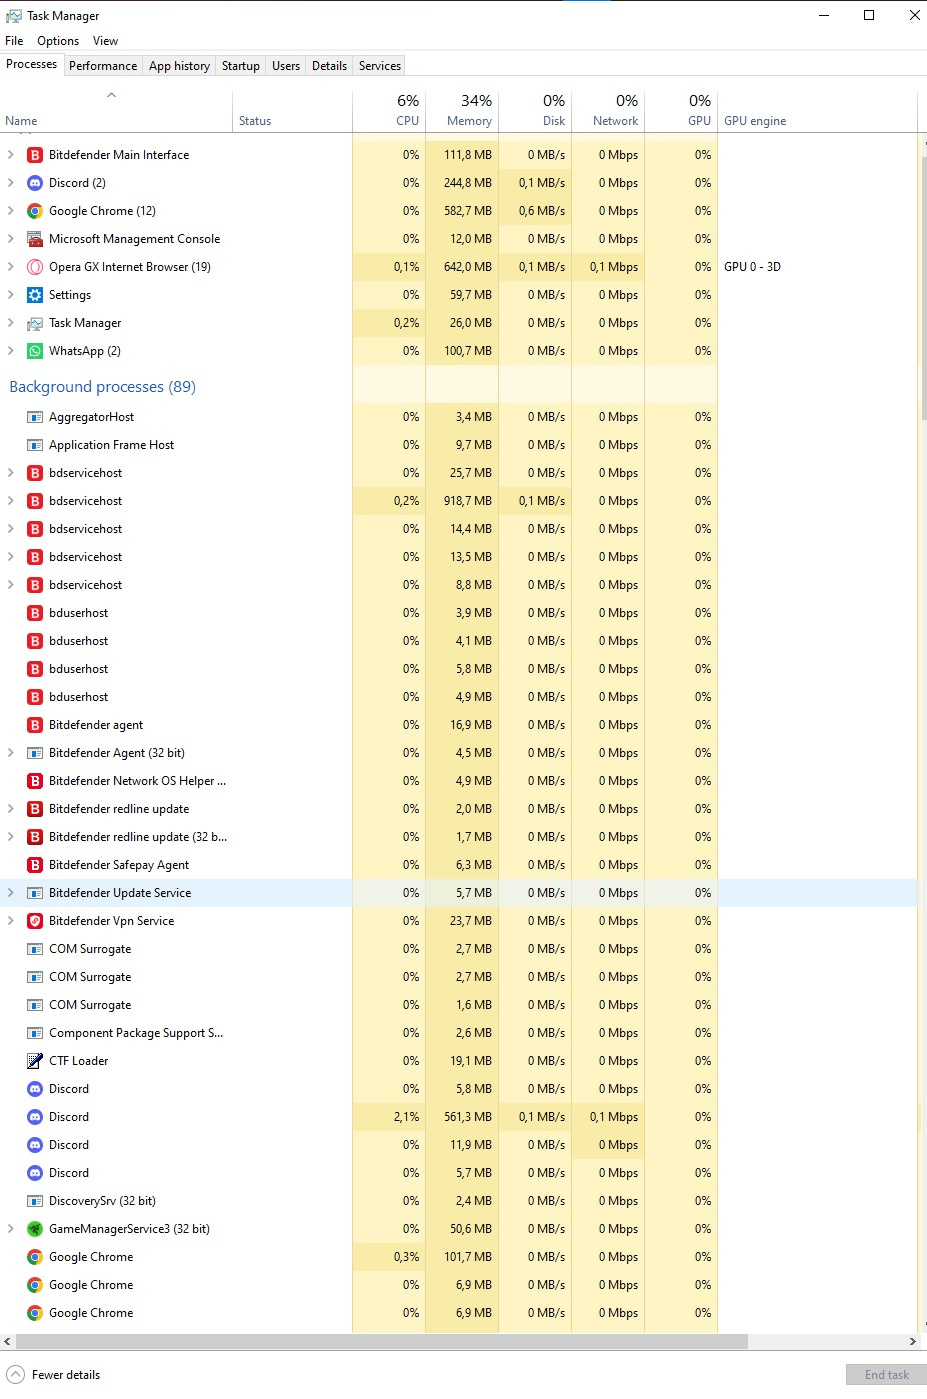Sort by the Network column header
Screen dimensions: 927x1399
(x=608, y=111)
